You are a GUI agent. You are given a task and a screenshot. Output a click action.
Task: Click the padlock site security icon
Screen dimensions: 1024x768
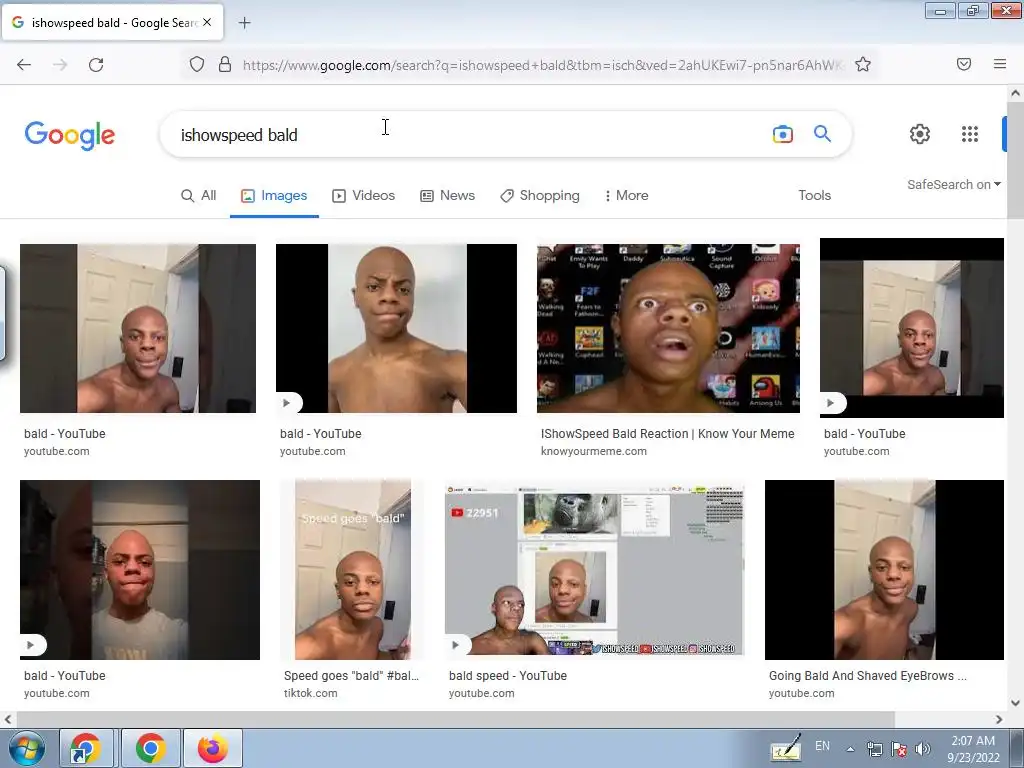pos(225,64)
